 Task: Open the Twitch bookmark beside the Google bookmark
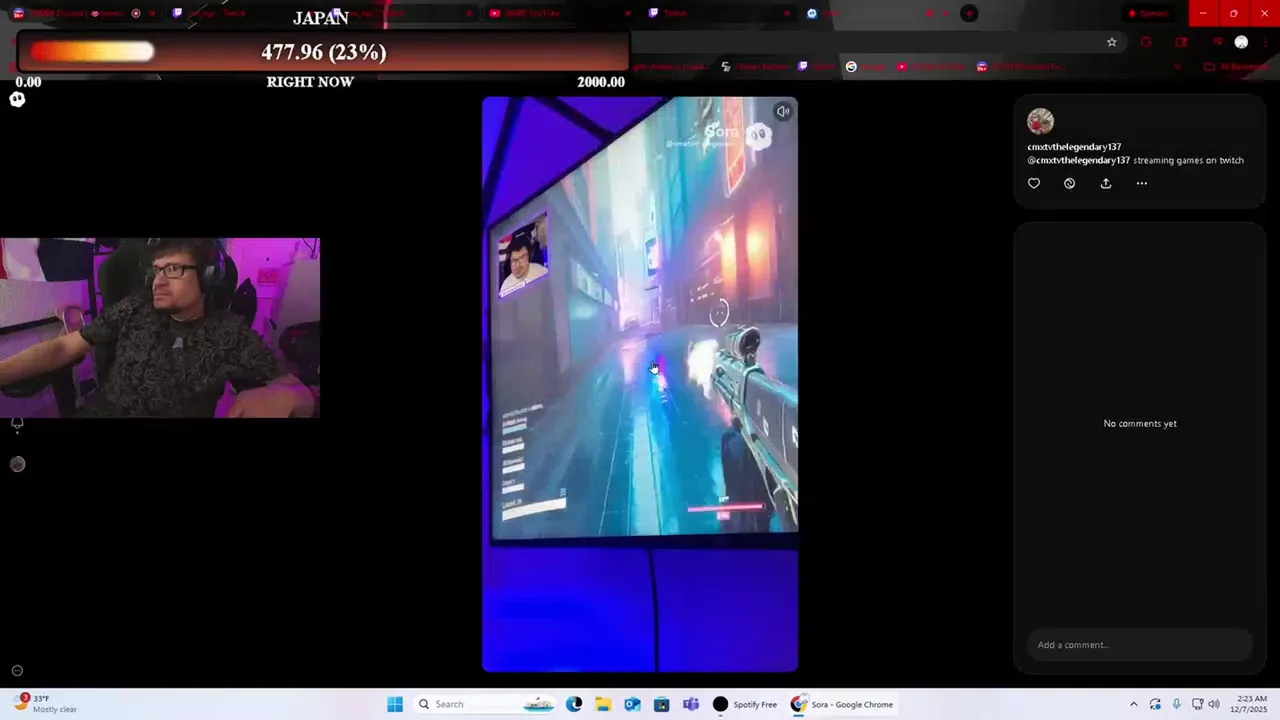tap(816, 67)
